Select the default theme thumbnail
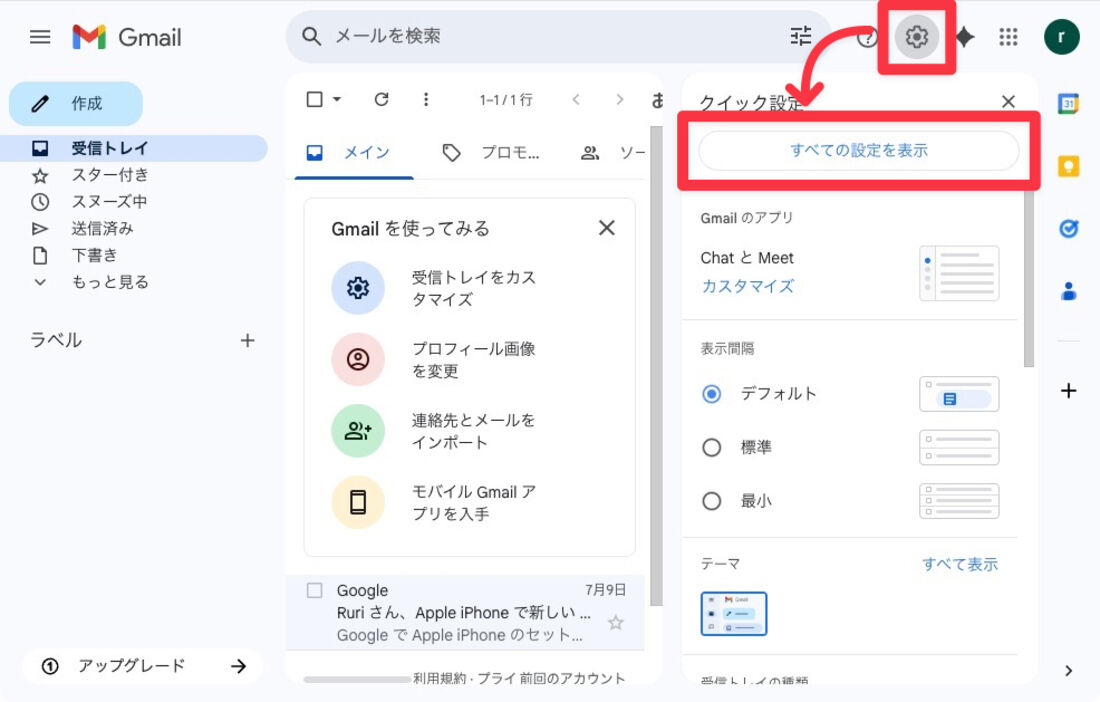This screenshot has height=702, width=1100. pos(734,614)
